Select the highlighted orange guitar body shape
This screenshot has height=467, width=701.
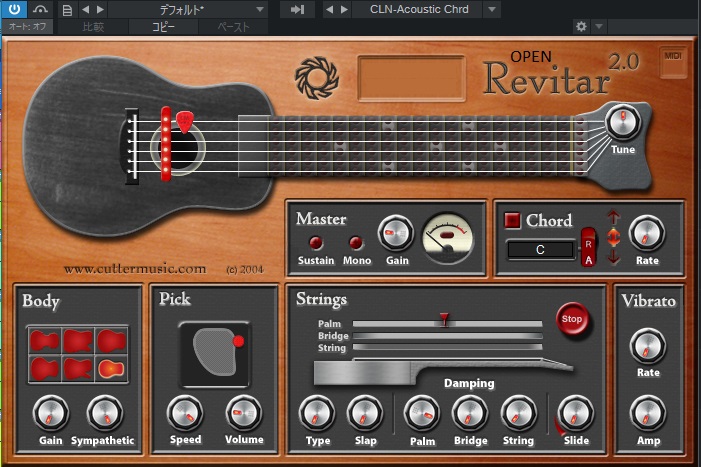click(x=111, y=368)
